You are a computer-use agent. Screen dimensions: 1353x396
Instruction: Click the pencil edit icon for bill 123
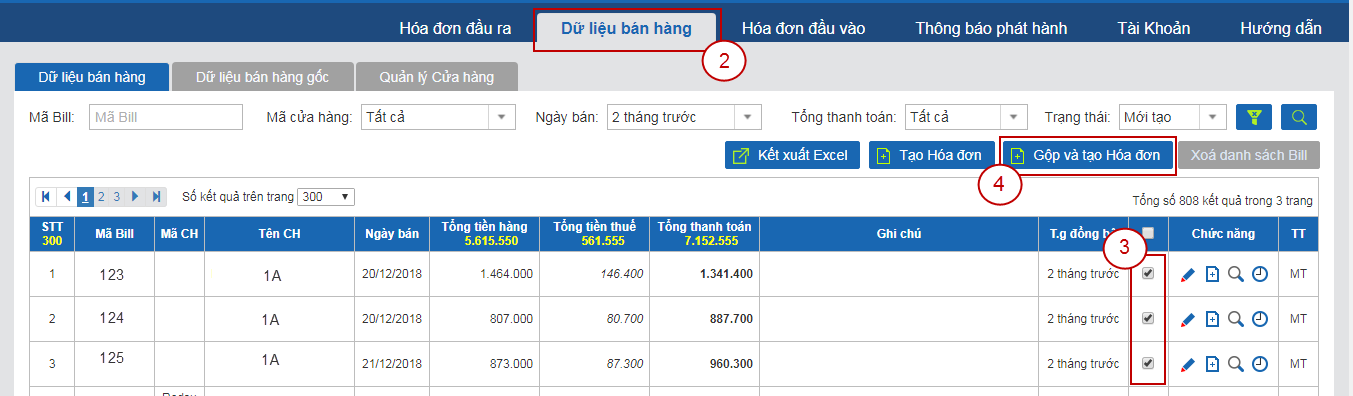click(1188, 274)
